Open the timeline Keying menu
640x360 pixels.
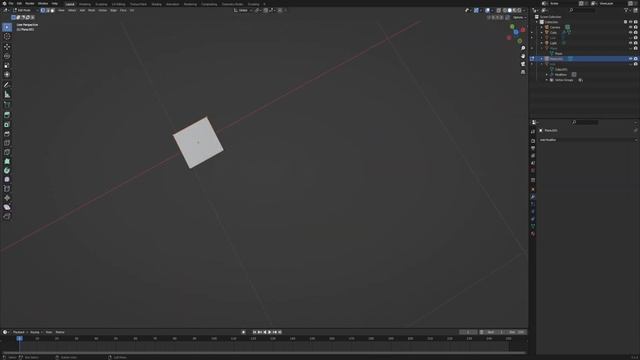[x=35, y=332]
